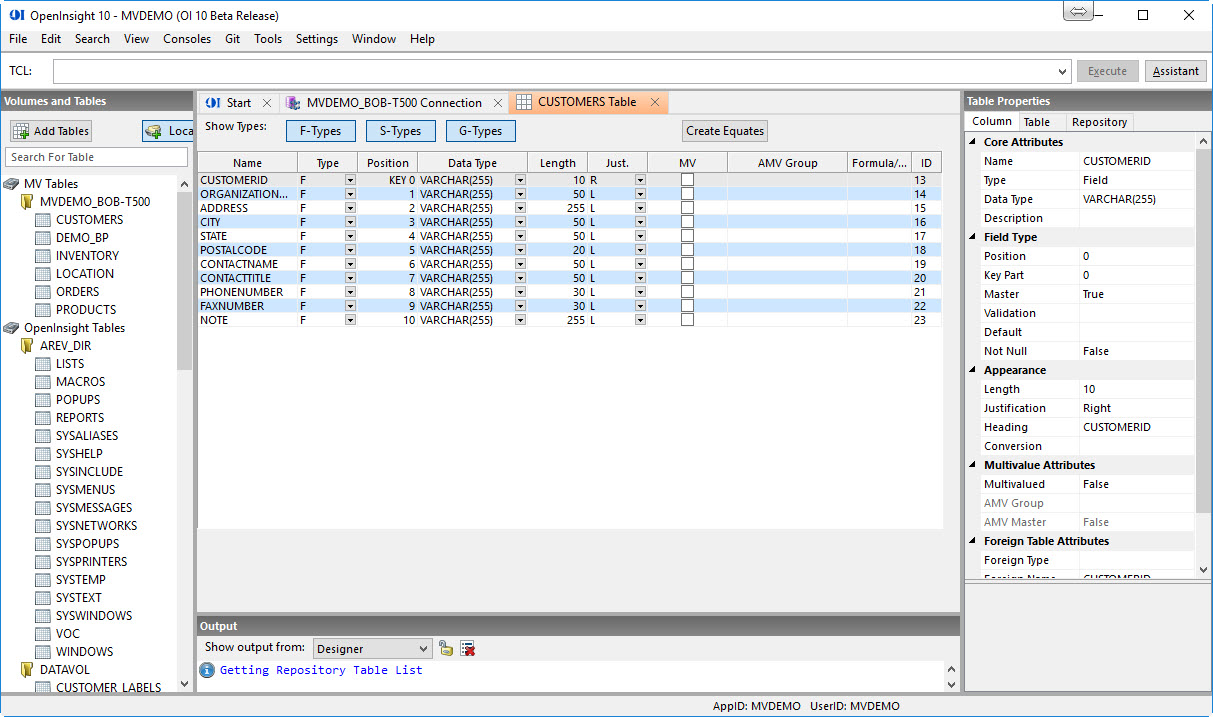Toggle the MV checkbox for CONTACTTITLE
The width and height of the screenshot is (1213, 717).
[687, 278]
